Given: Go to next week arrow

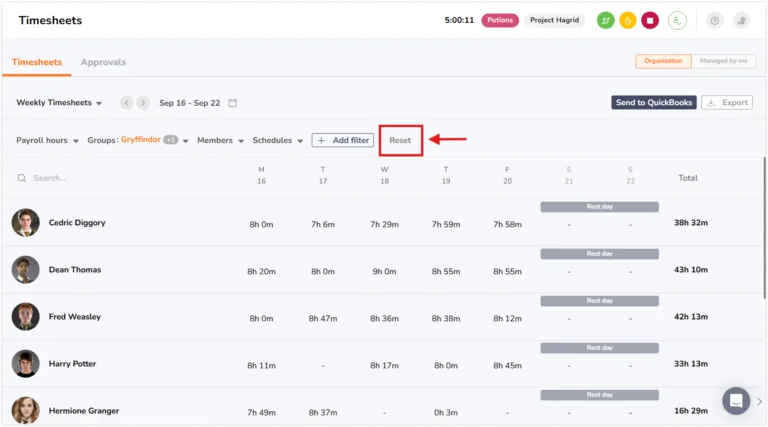Looking at the screenshot, I should [x=143, y=103].
